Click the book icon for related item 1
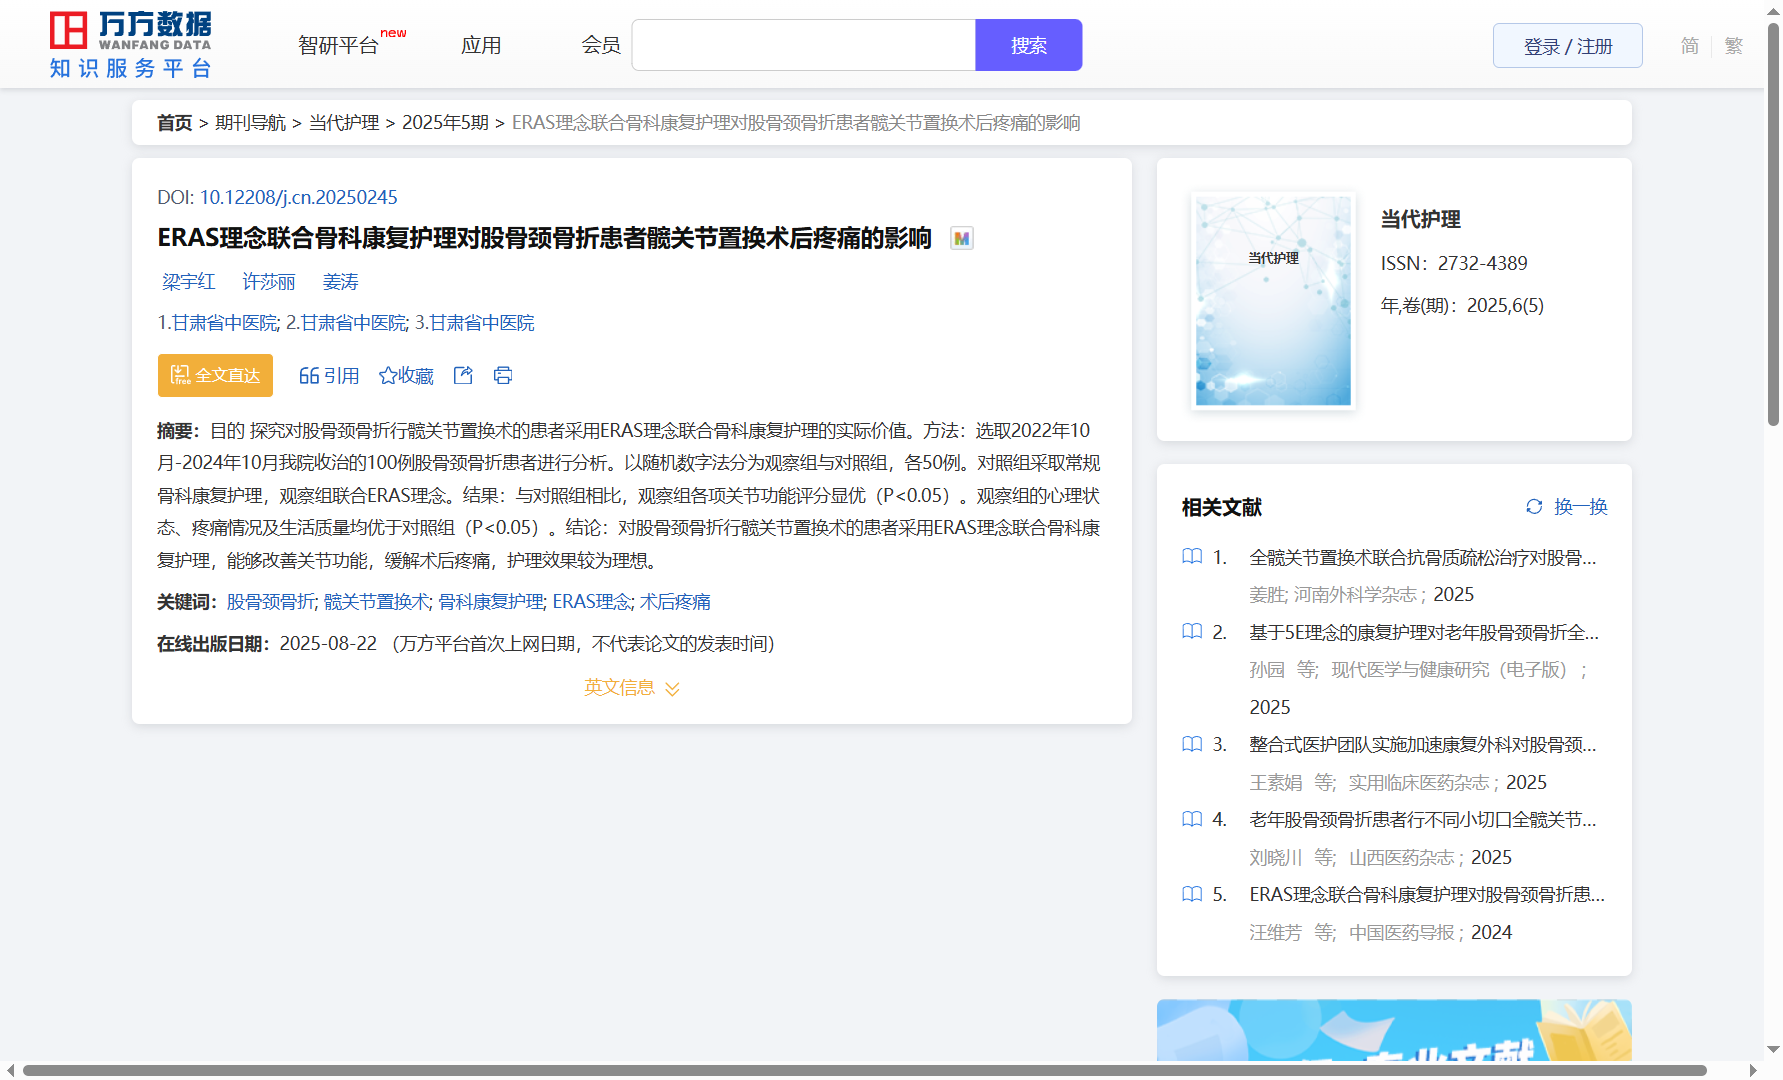Image resolution: width=1783 pixels, height=1080 pixels. [x=1192, y=557]
